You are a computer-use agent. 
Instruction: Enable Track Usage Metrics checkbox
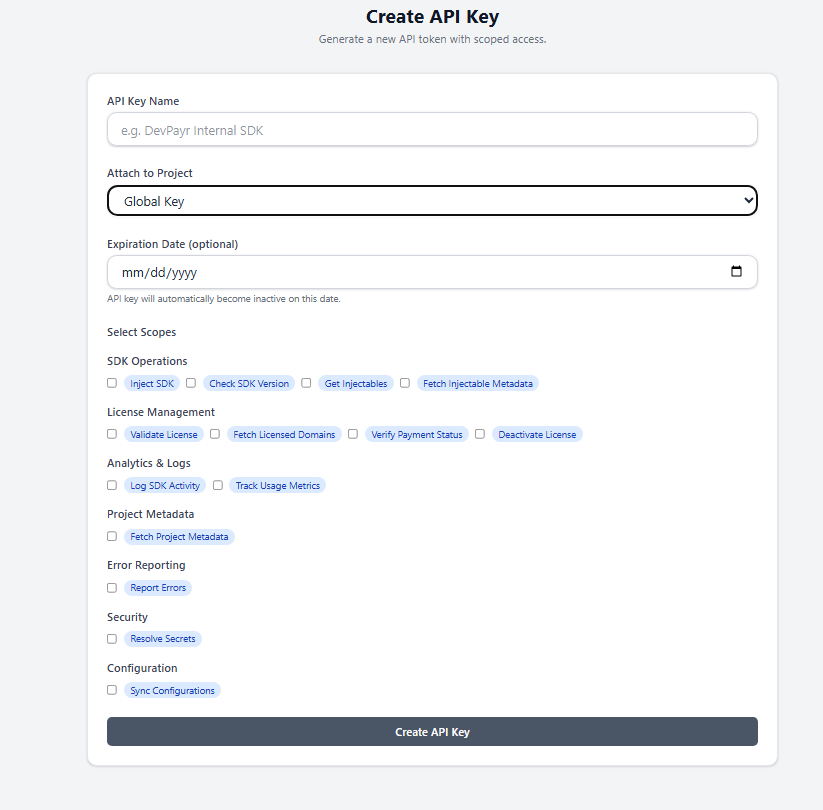pos(218,485)
